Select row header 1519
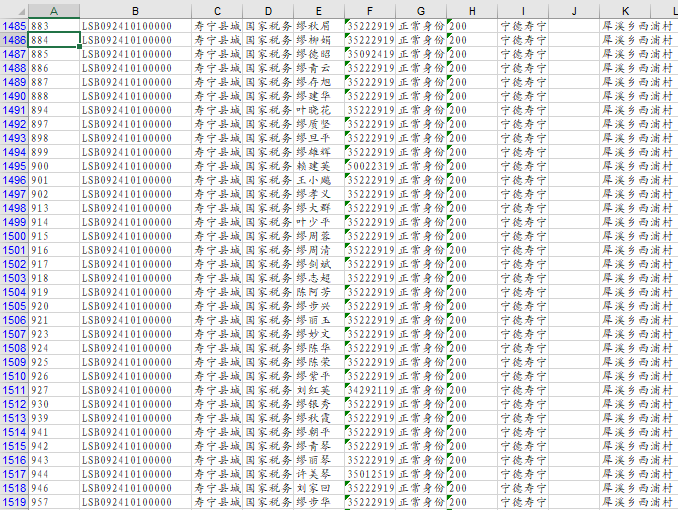 (x=14, y=502)
